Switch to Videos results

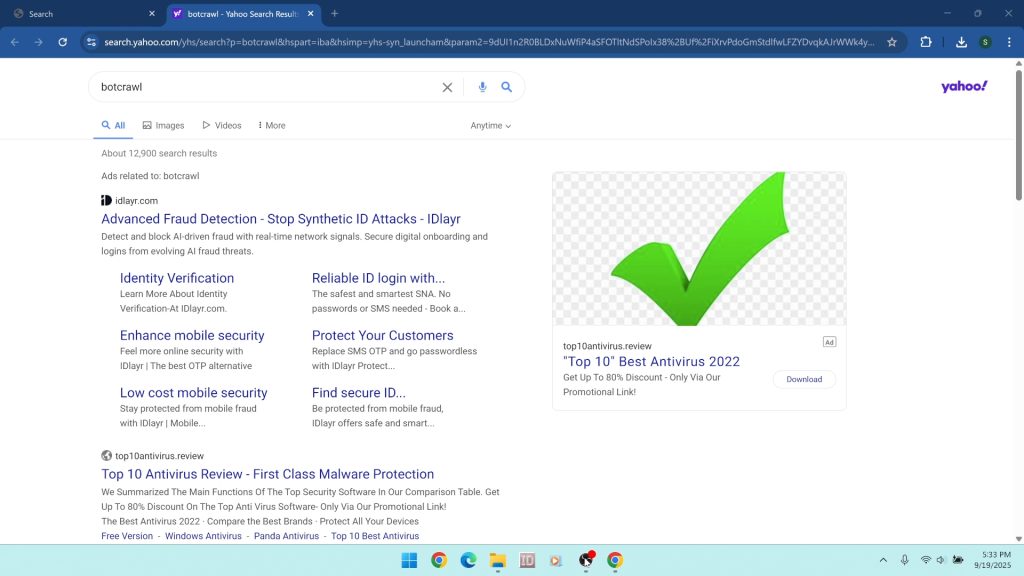click(222, 125)
